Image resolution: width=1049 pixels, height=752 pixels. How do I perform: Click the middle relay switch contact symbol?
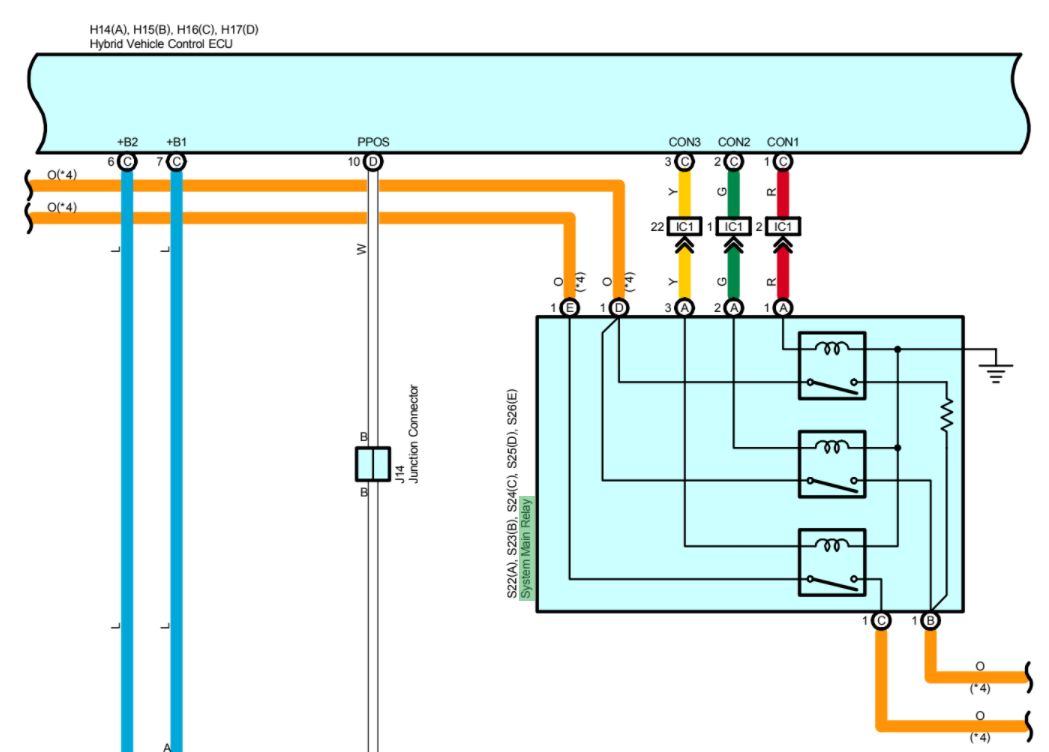pos(832,484)
